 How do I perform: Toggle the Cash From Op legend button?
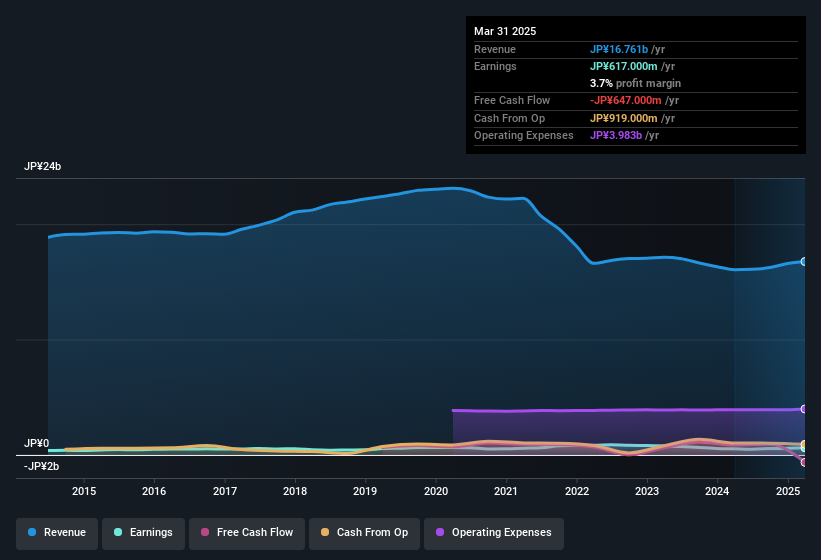364,532
